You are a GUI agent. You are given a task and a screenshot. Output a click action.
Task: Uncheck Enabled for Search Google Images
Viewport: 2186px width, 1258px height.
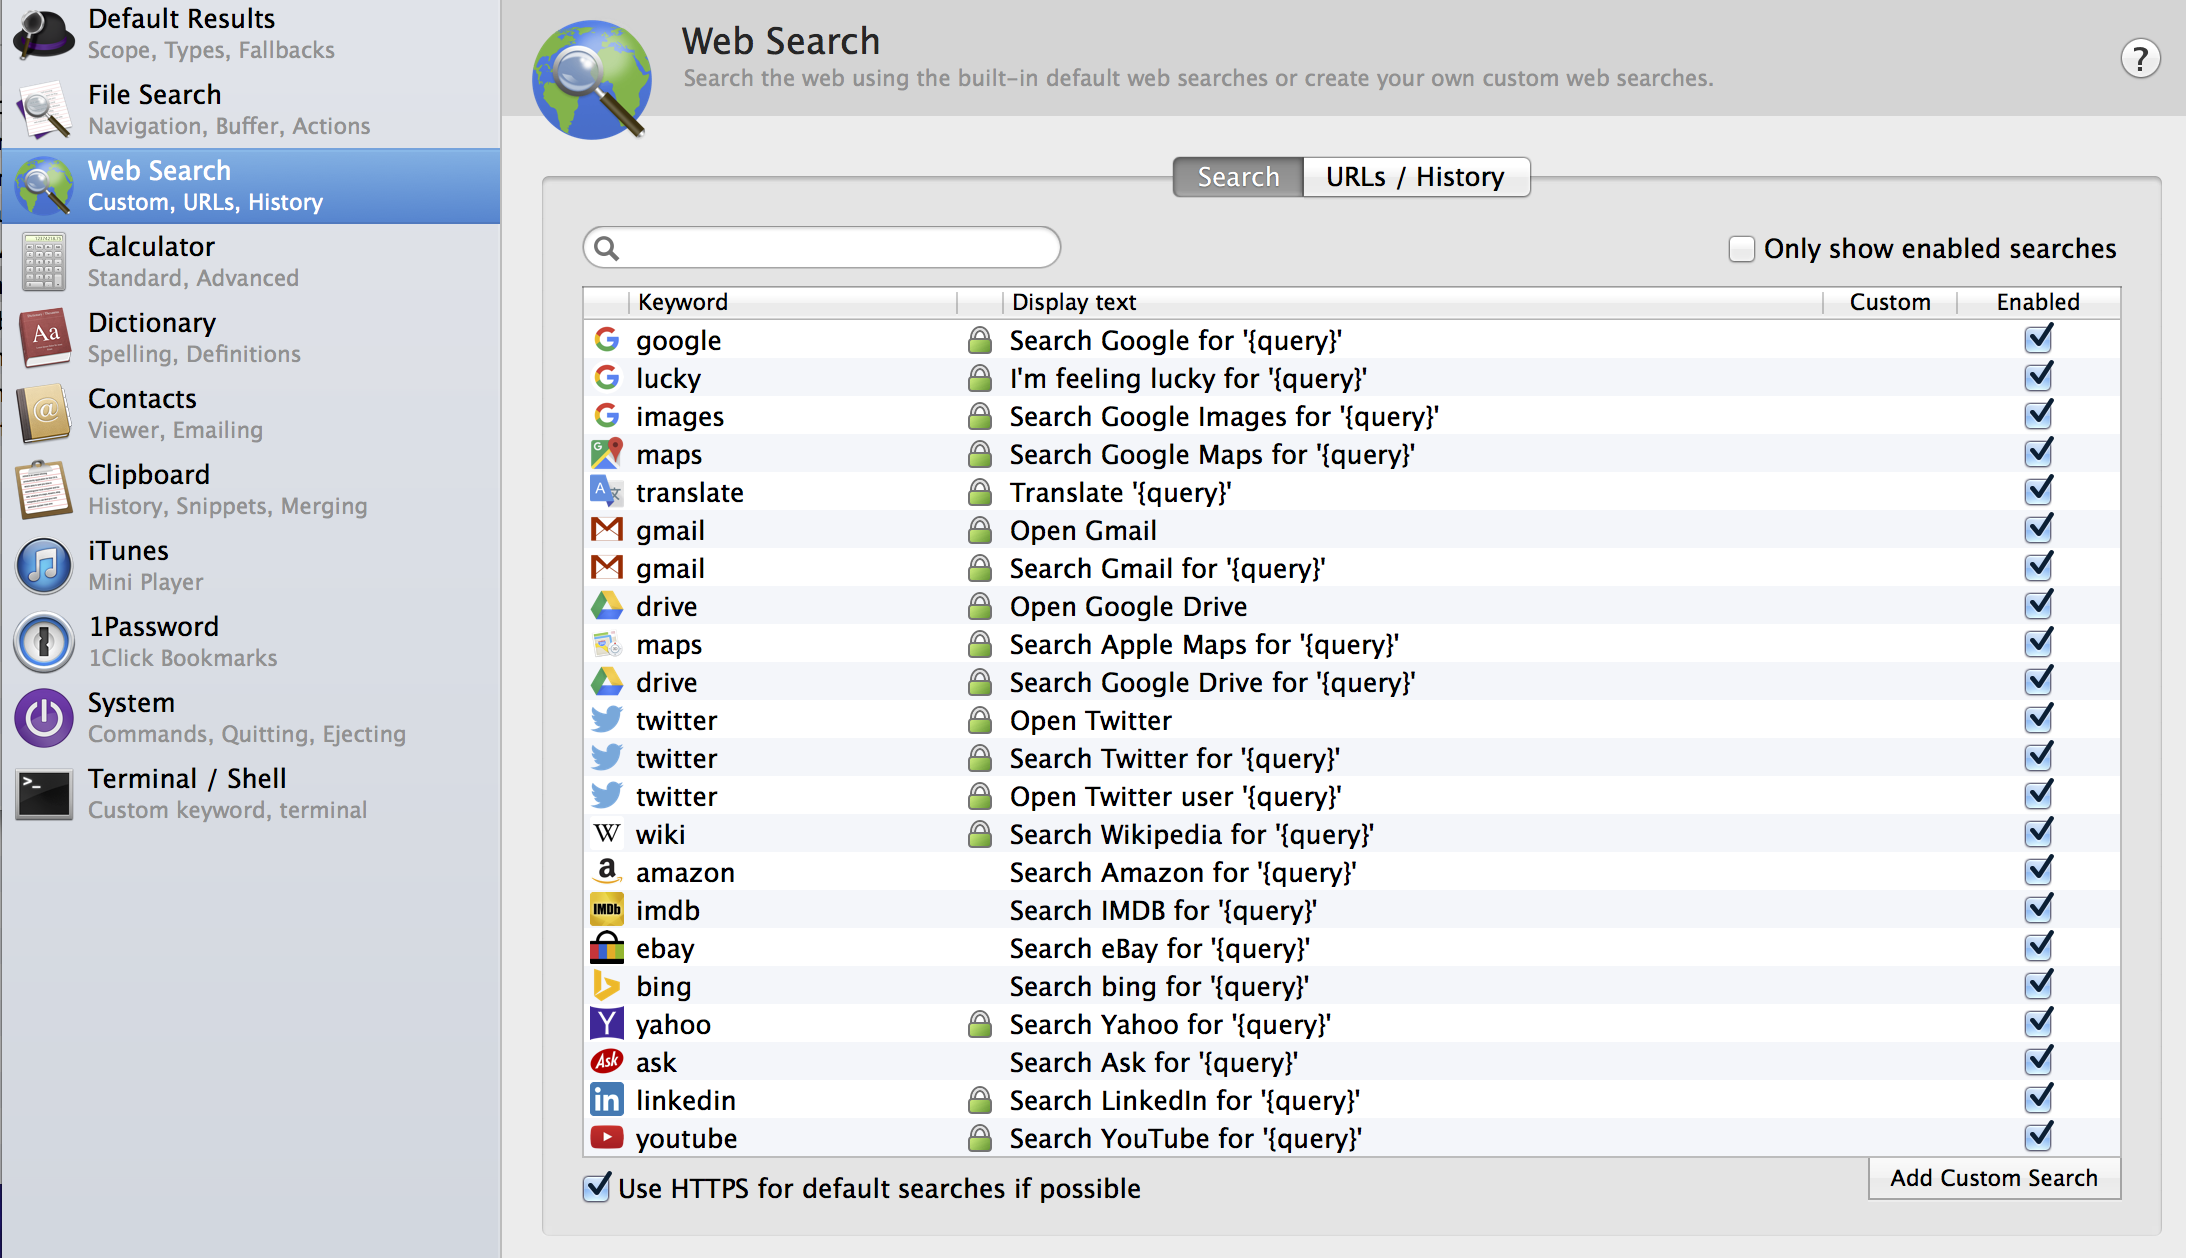2038,416
